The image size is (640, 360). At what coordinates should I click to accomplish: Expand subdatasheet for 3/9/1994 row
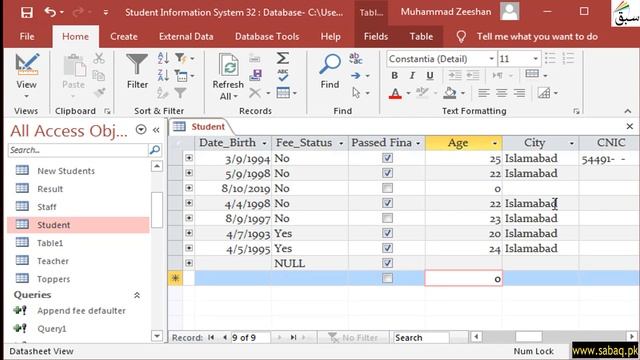tap(189, 158)
